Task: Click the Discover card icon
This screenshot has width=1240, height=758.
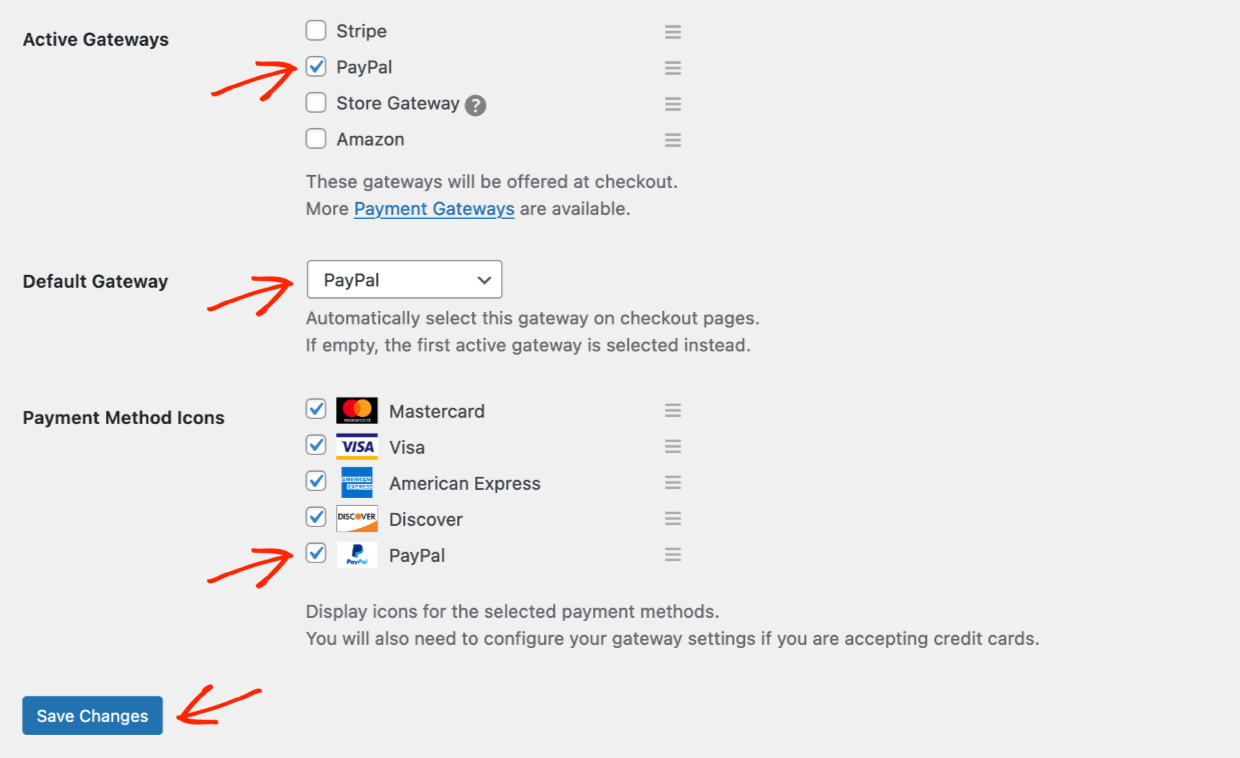Action: [357, 517]
